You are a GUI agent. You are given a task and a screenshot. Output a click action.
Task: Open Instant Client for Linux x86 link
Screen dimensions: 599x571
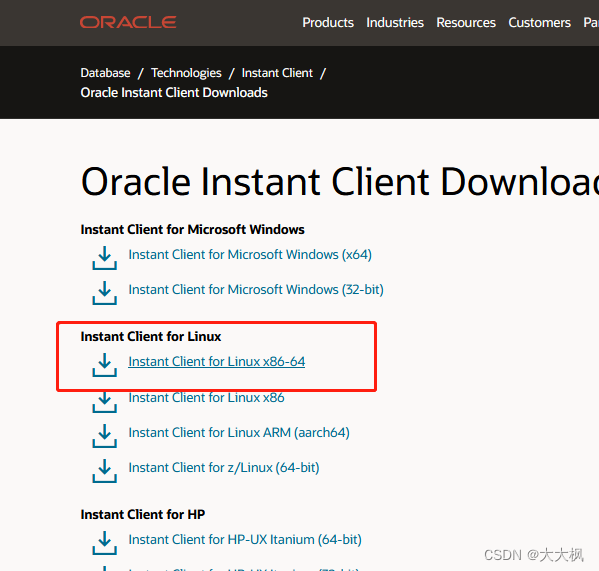pyautogui.click(x=206, y=398)
